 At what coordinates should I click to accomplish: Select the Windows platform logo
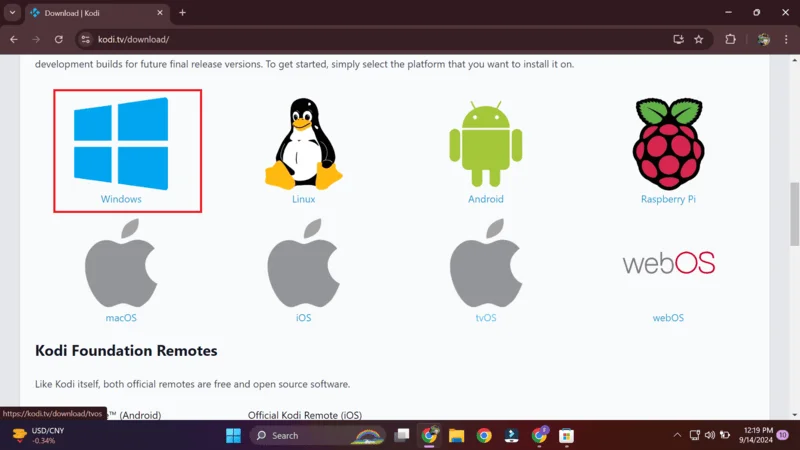point(121,144)
